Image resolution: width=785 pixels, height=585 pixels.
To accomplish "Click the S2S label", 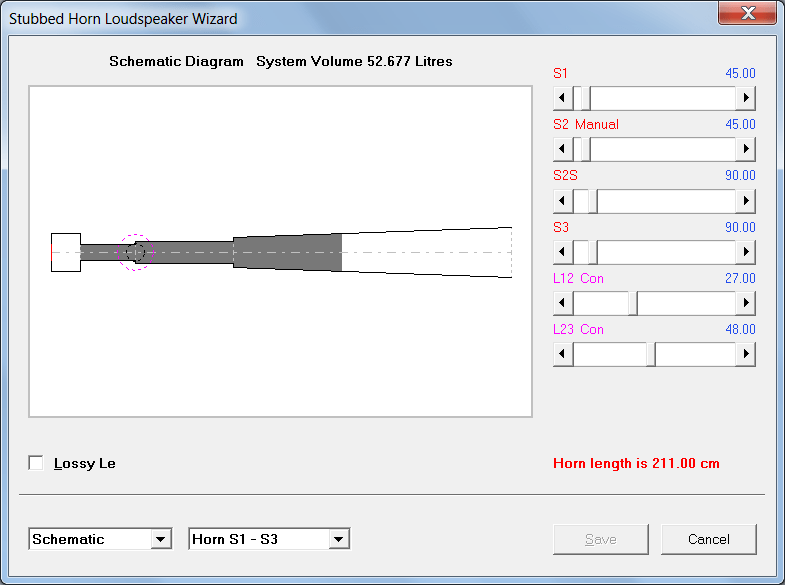I will pos(565,176).
